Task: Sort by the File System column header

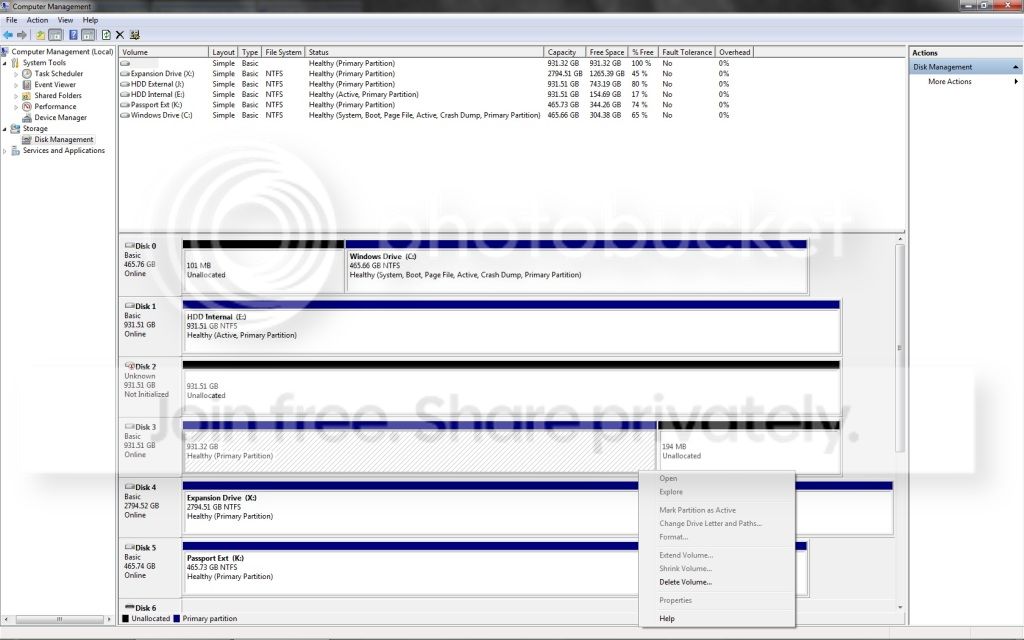Action: coord(283,52)
